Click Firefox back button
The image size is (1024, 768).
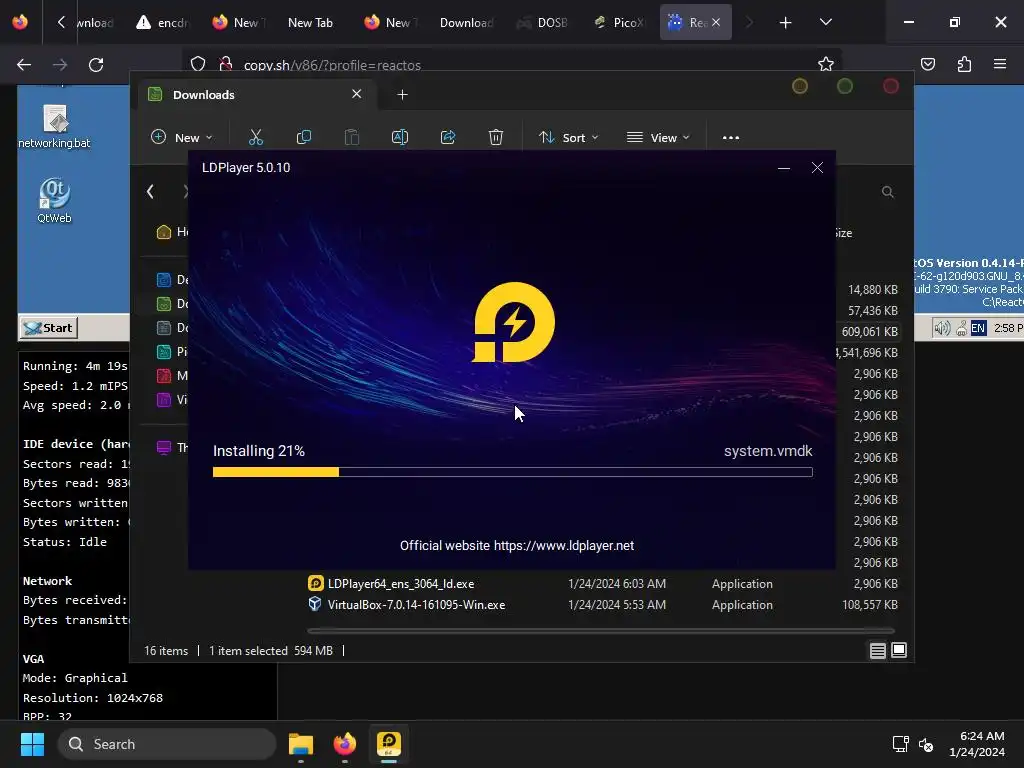(x=24, y=65)
